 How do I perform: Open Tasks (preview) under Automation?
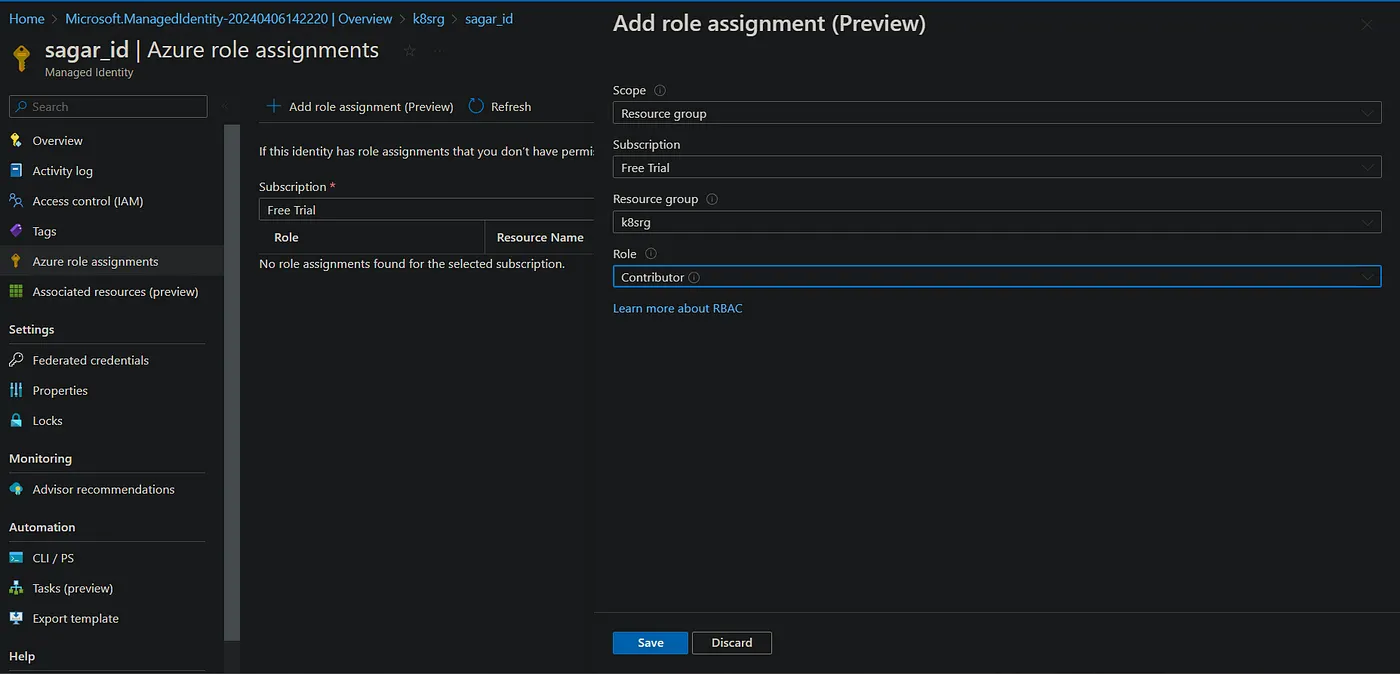(x=73, y=588)
